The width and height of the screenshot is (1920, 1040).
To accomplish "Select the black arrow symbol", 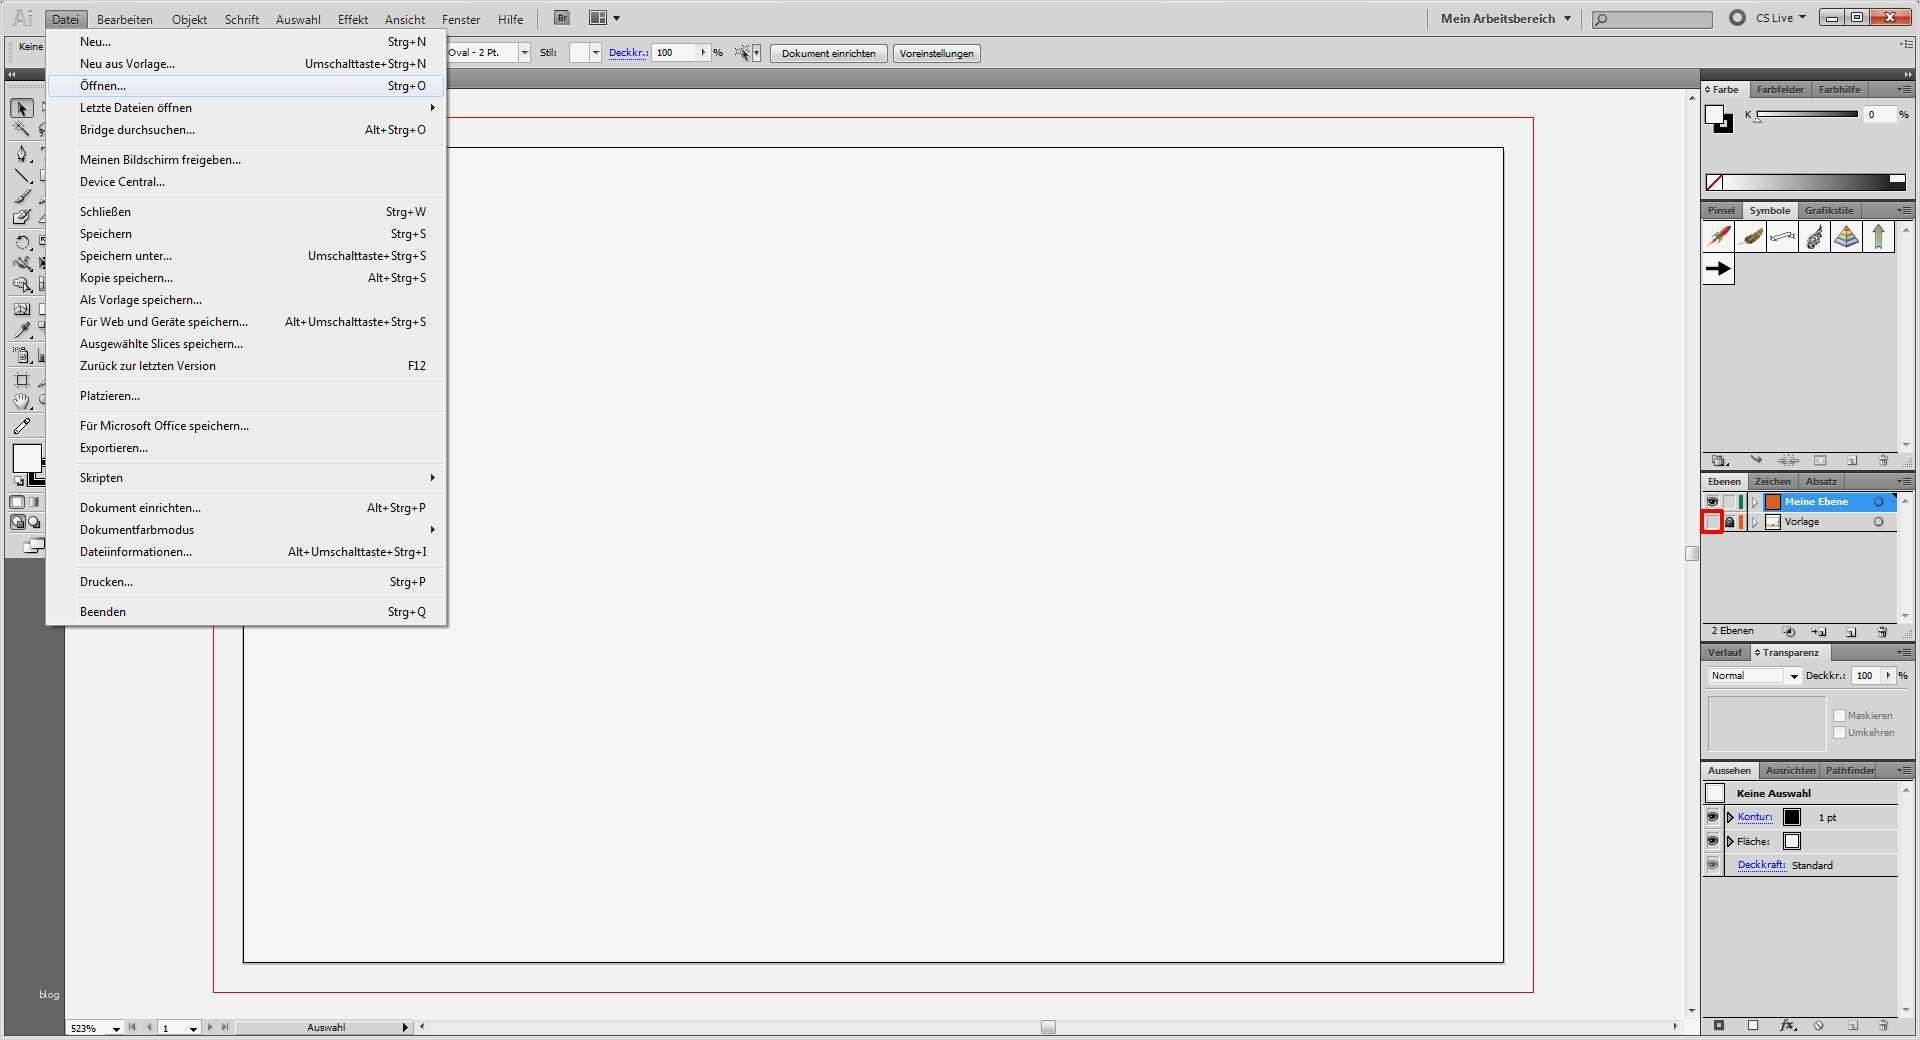I will pyautogui.click(x=1718, y=269).
